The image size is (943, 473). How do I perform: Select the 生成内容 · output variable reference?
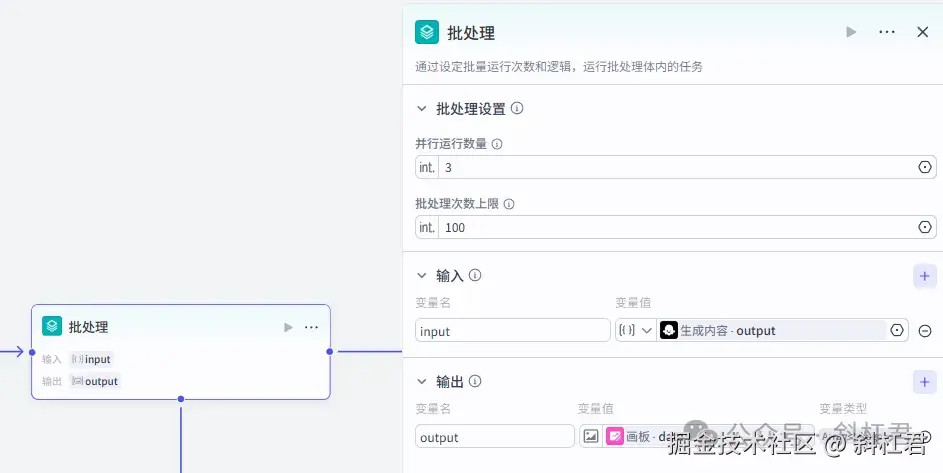[x=772, y=330]
